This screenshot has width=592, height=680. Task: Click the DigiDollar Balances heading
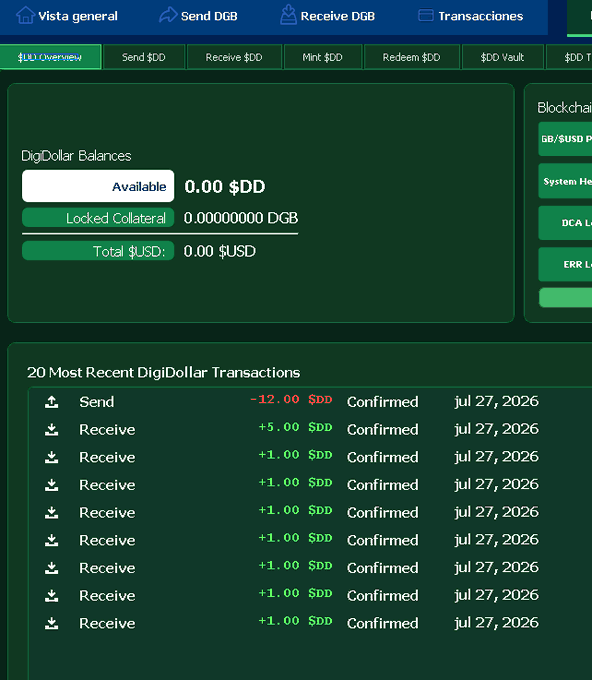coord(76,156)
